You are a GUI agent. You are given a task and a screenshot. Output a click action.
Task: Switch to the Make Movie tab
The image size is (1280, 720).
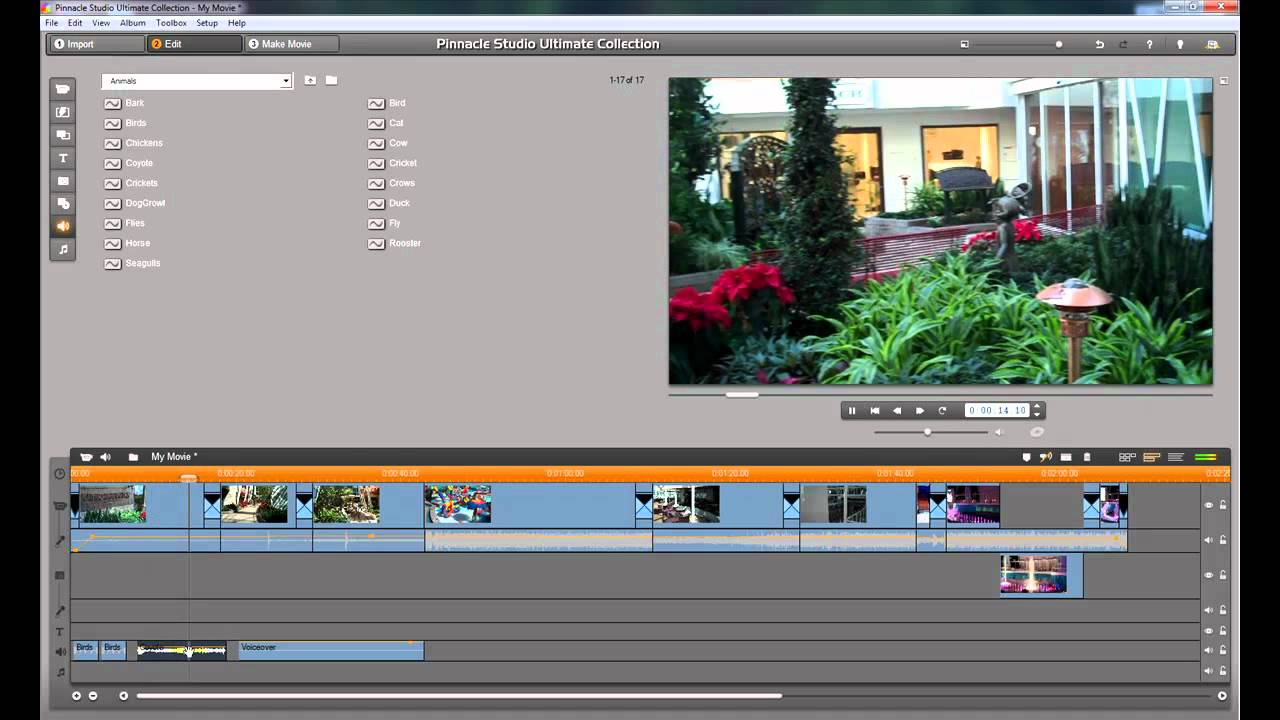291,44
